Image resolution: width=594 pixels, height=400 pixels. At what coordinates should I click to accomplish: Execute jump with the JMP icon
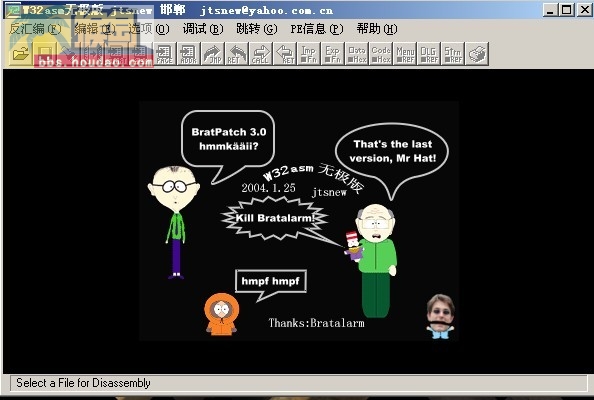pos(212,54)
